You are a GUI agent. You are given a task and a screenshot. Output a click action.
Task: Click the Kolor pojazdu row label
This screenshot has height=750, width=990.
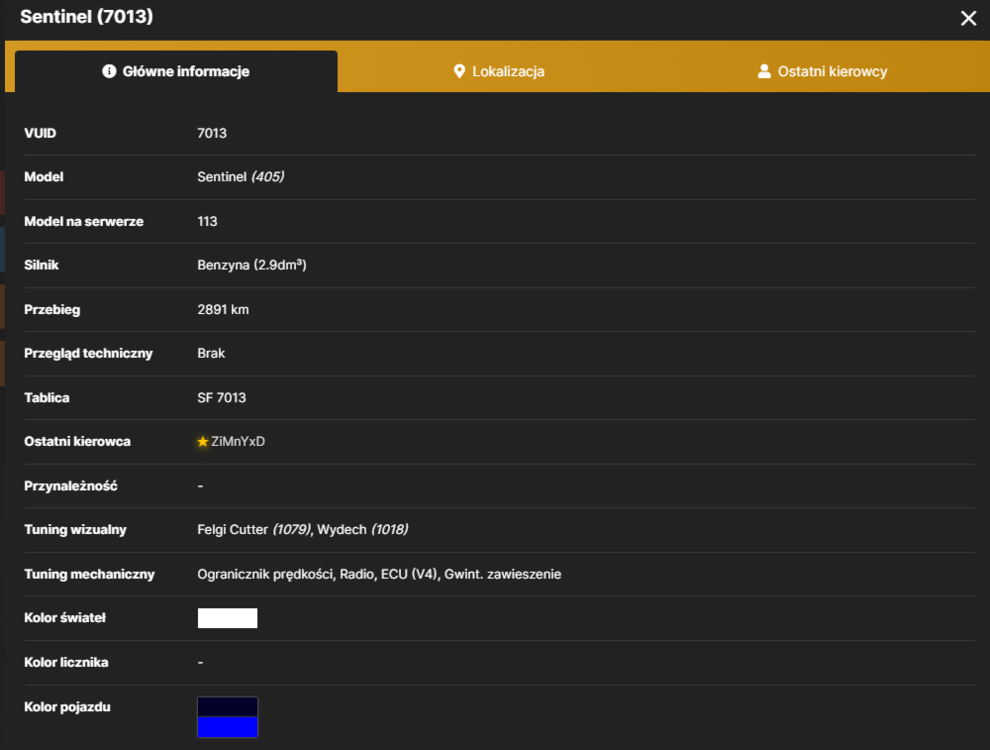(67, 707)
